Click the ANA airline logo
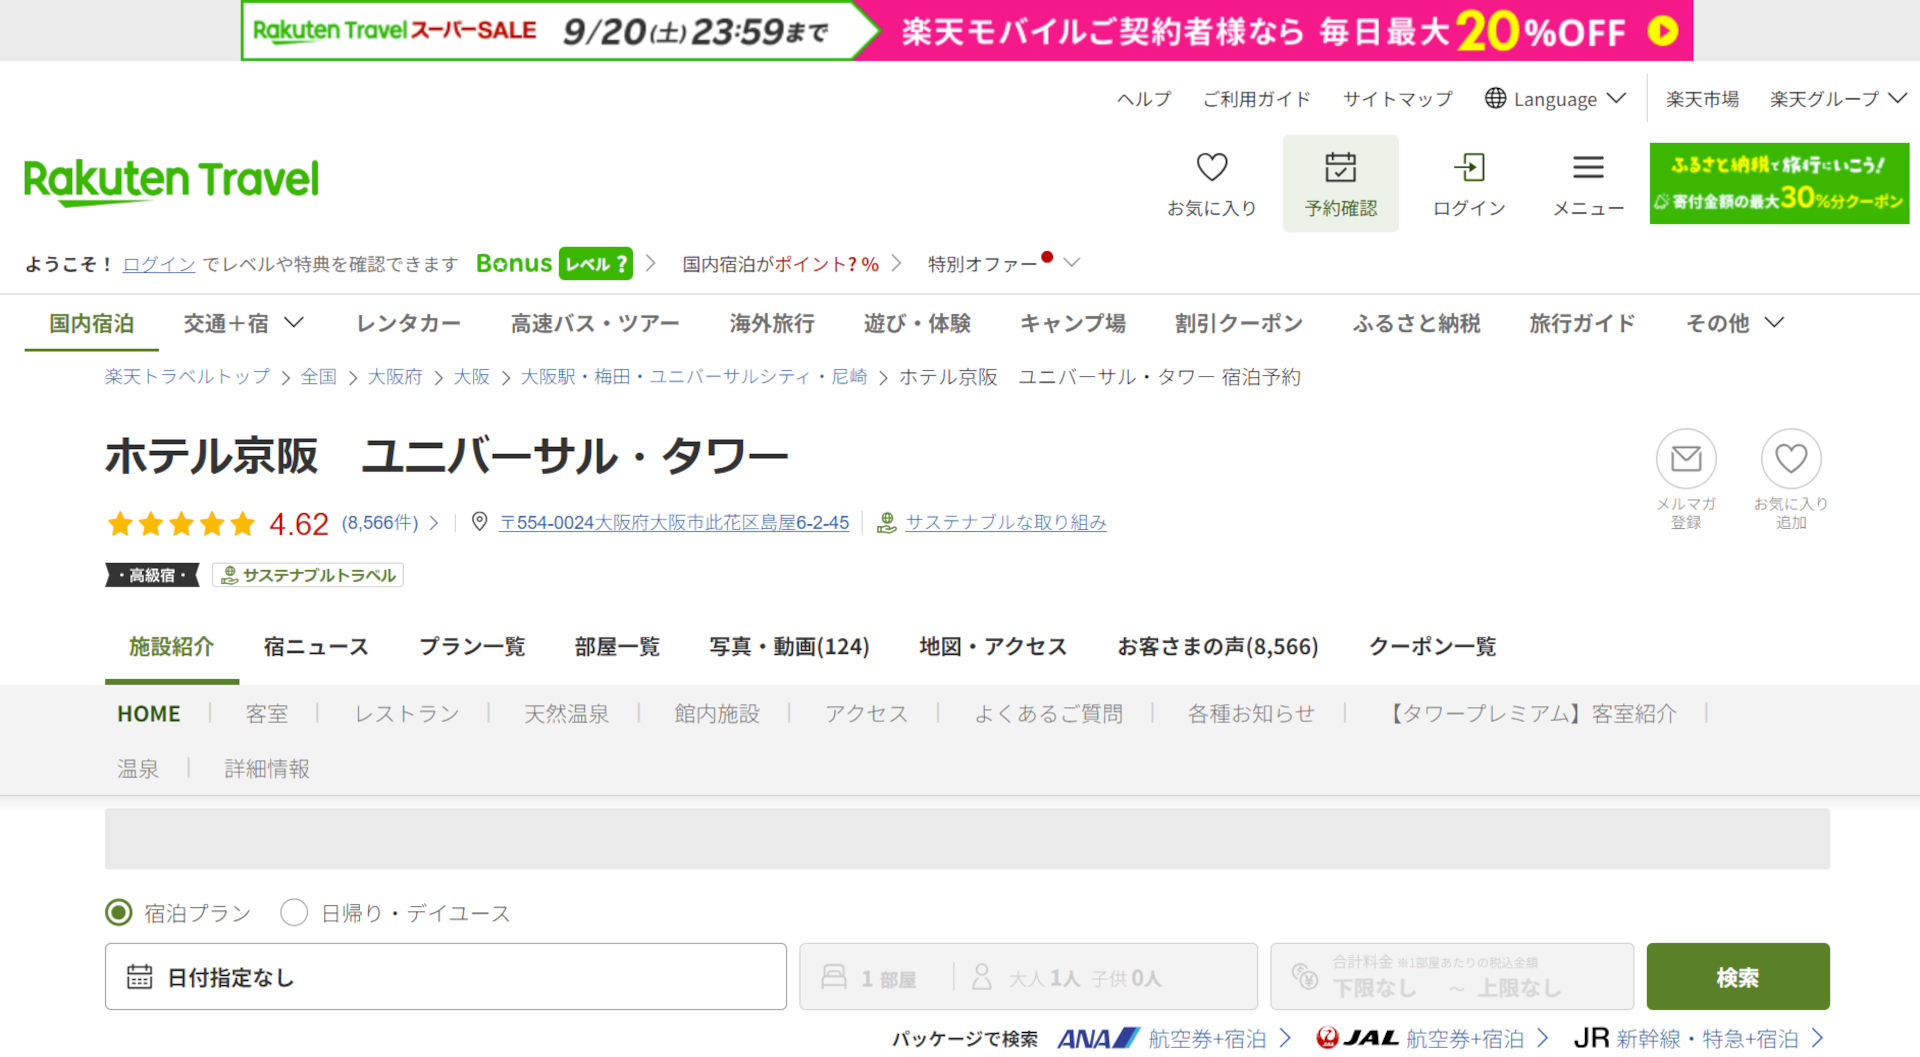1920x1057 pixels. point(1097,1038)
